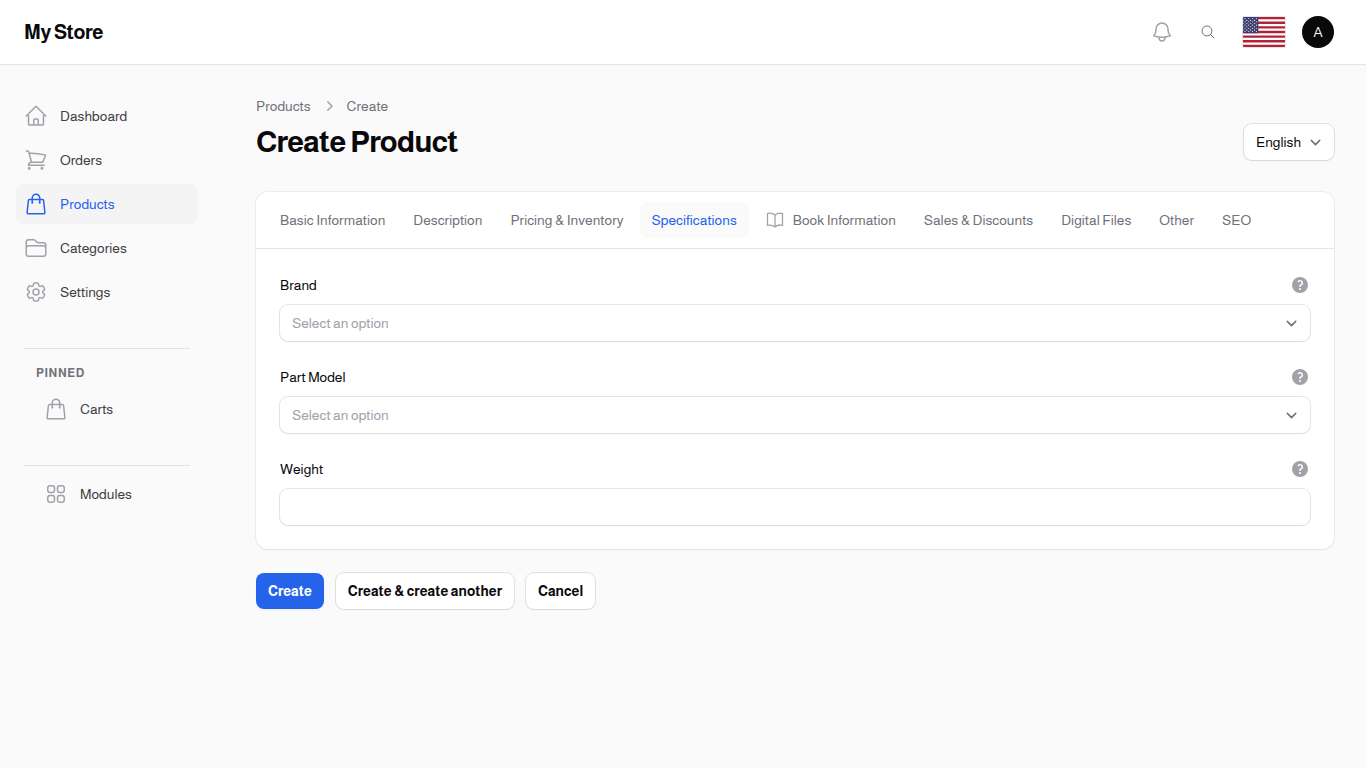The image size is (1366, 768).
Task: Click the pinned Carts icon
Action: tap(56, 408)
